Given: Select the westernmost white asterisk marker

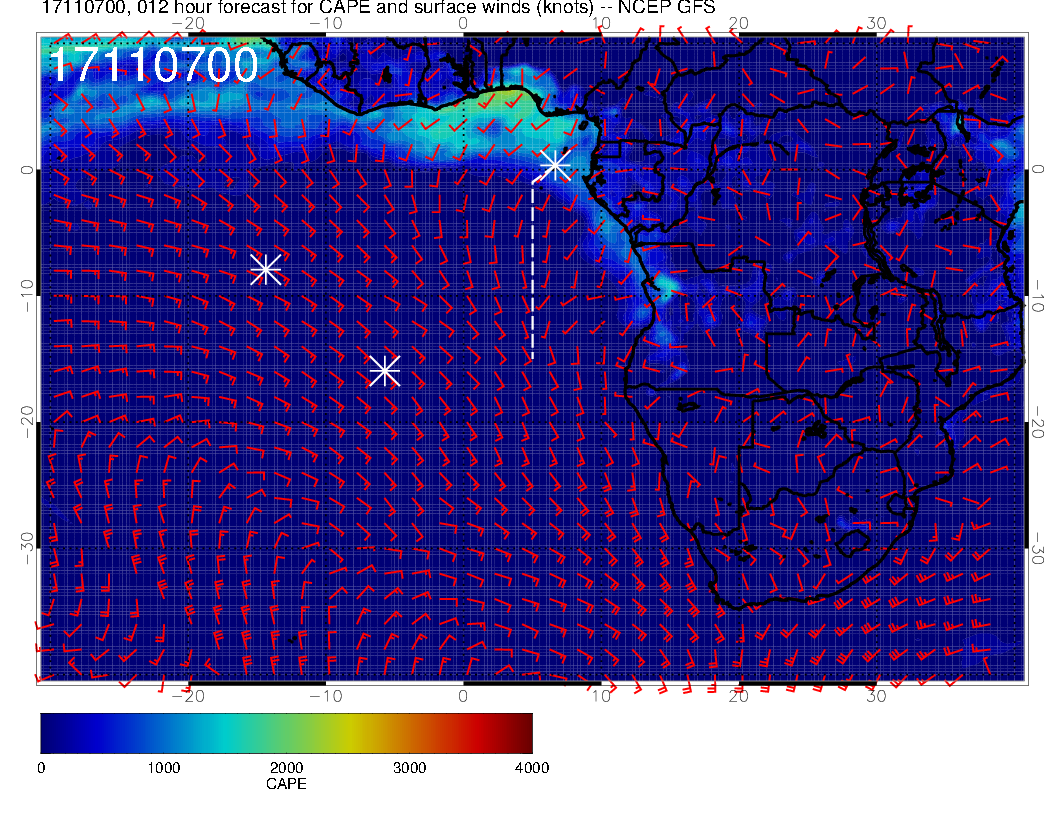Looking at the screenshot, I should point(265,269).
